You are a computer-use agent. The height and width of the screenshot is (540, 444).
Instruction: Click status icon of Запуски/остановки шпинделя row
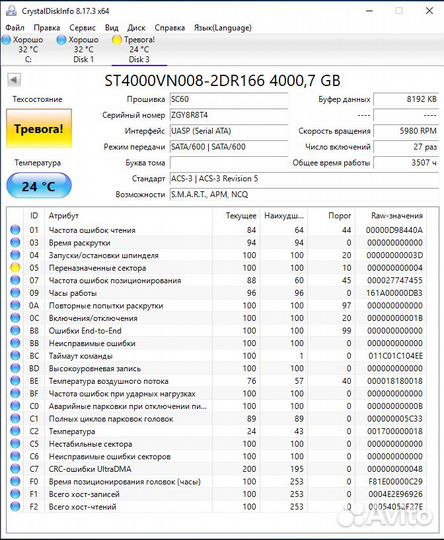[15, 255]
